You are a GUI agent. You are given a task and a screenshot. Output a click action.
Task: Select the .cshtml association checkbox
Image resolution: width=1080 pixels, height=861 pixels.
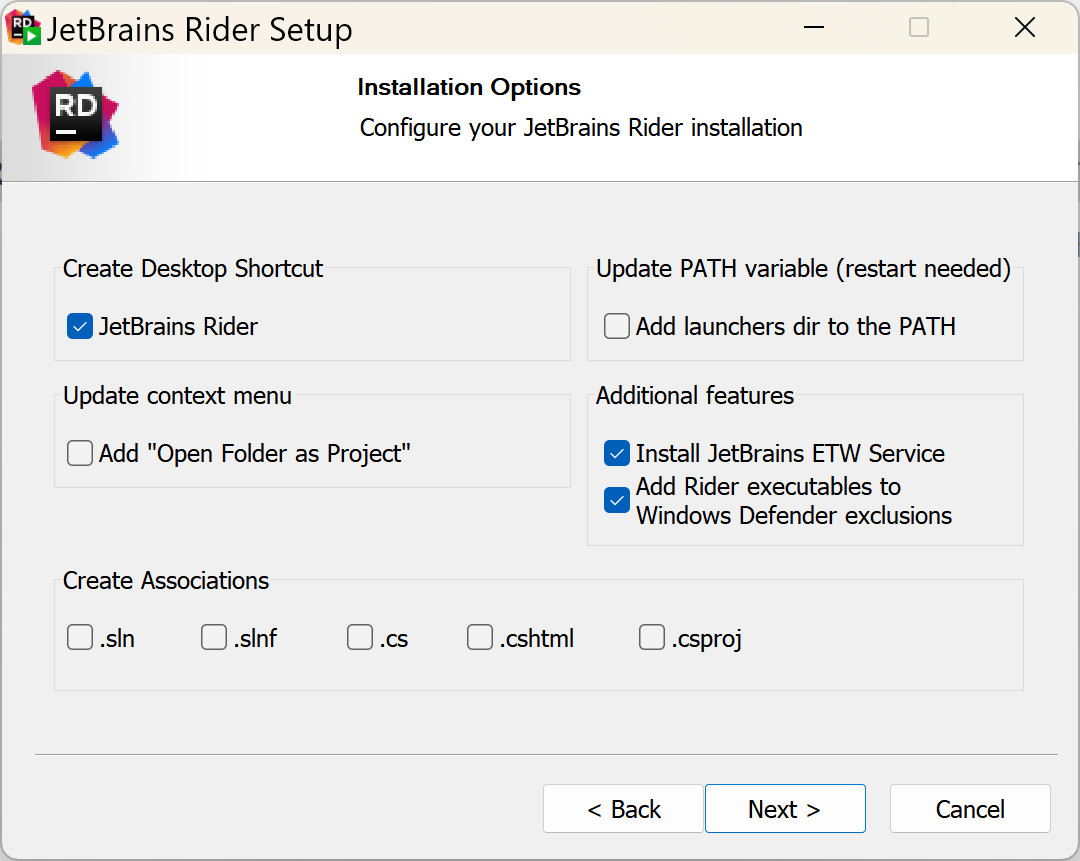click(x=480, y=637)
